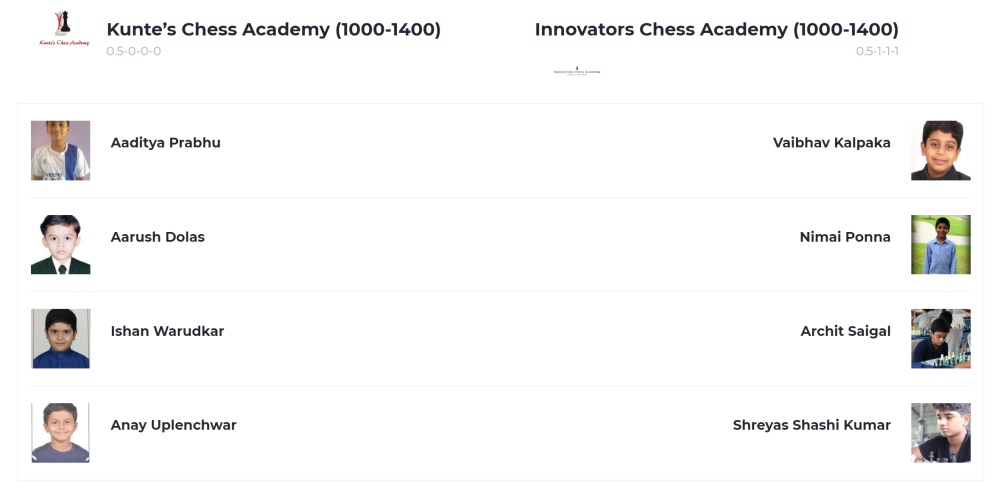Open Aarush Dolas's profile photo

60,244
